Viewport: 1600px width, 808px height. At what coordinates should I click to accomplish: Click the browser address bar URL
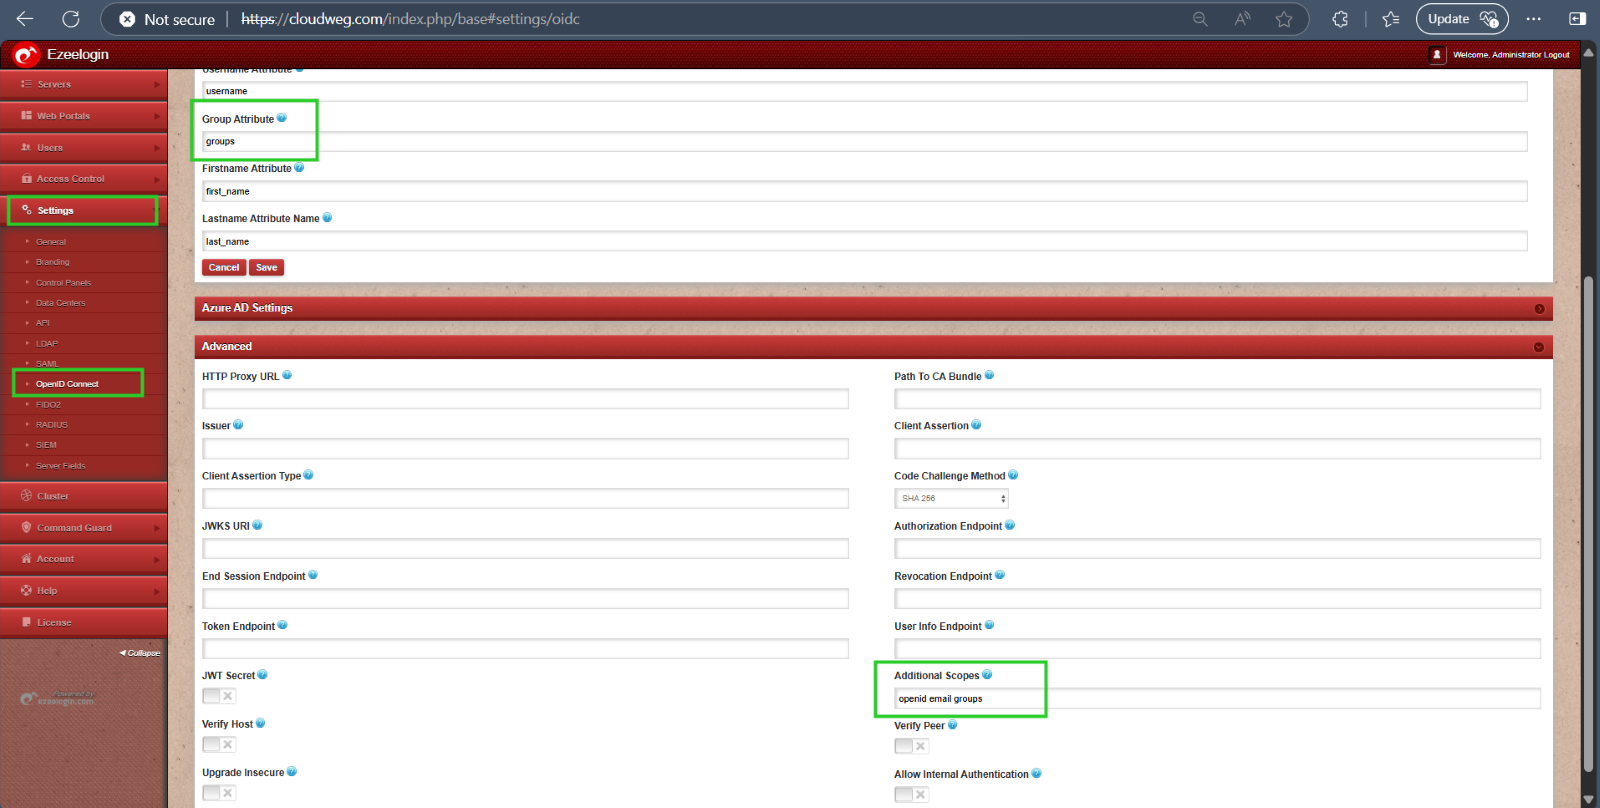click(411, 19)
